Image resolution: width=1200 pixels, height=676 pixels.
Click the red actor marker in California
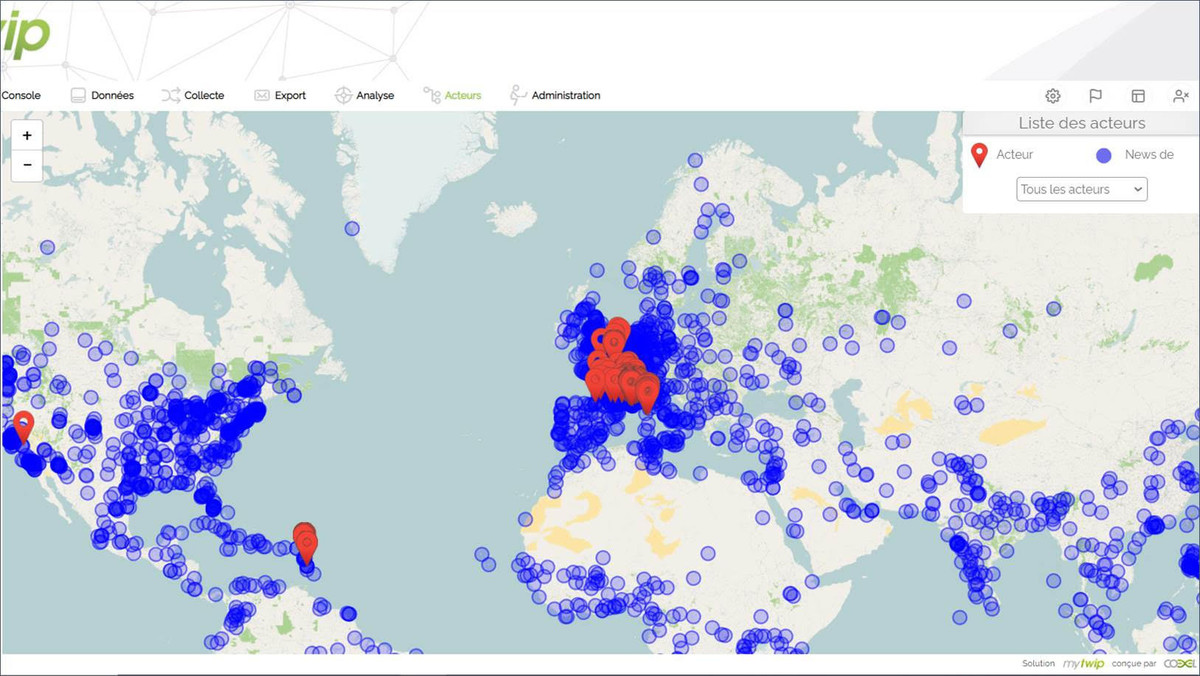[23, 425]
